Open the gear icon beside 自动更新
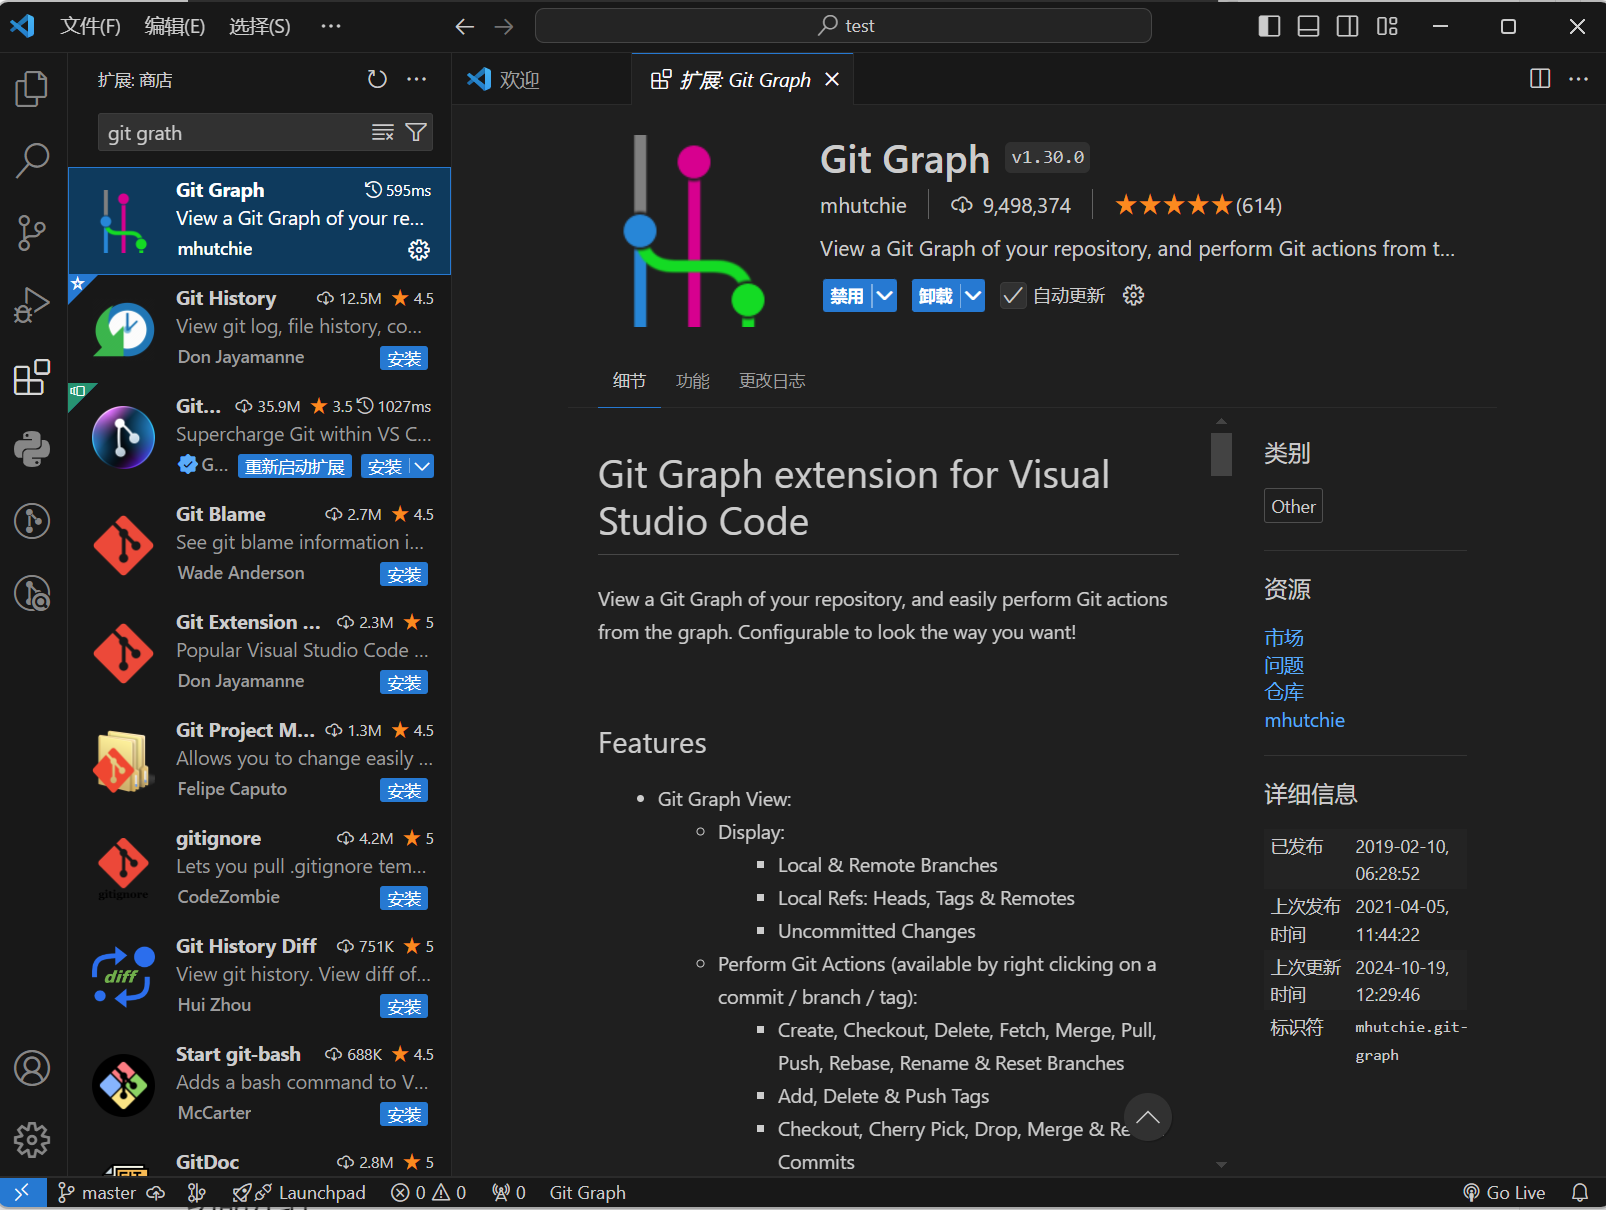 pos(1133,295)
